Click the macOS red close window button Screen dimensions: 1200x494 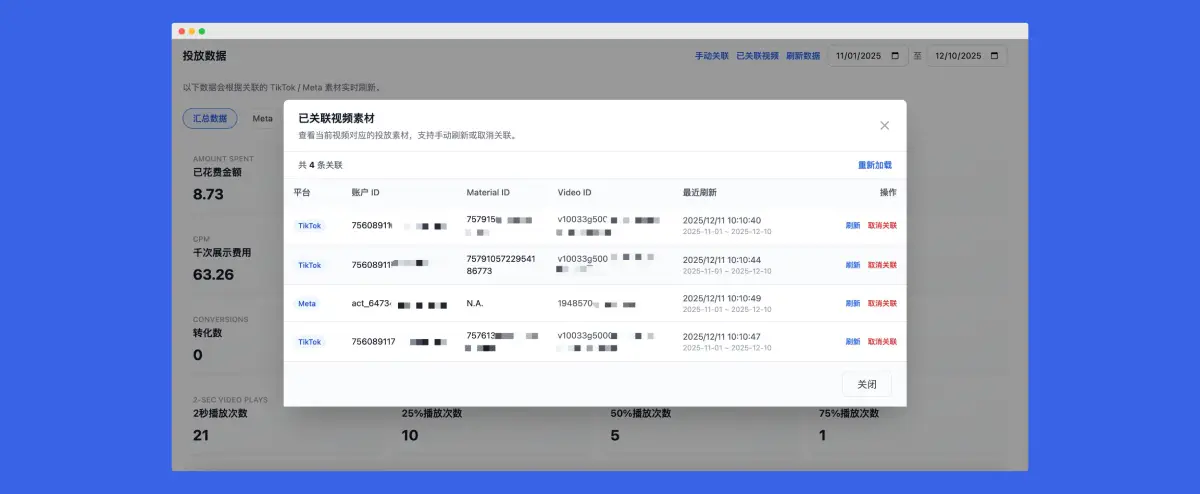(x=181, y=31)
